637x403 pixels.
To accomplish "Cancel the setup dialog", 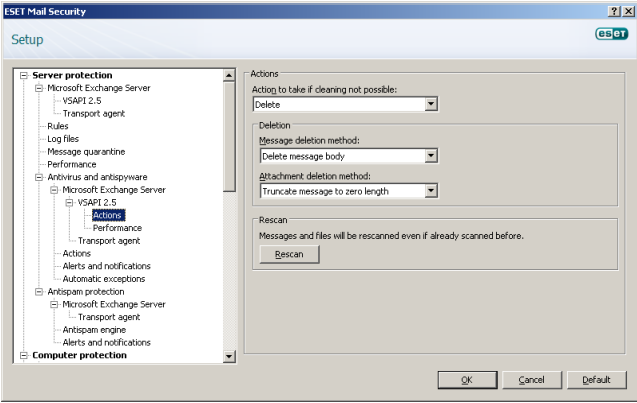I will (x=532, y=380).
